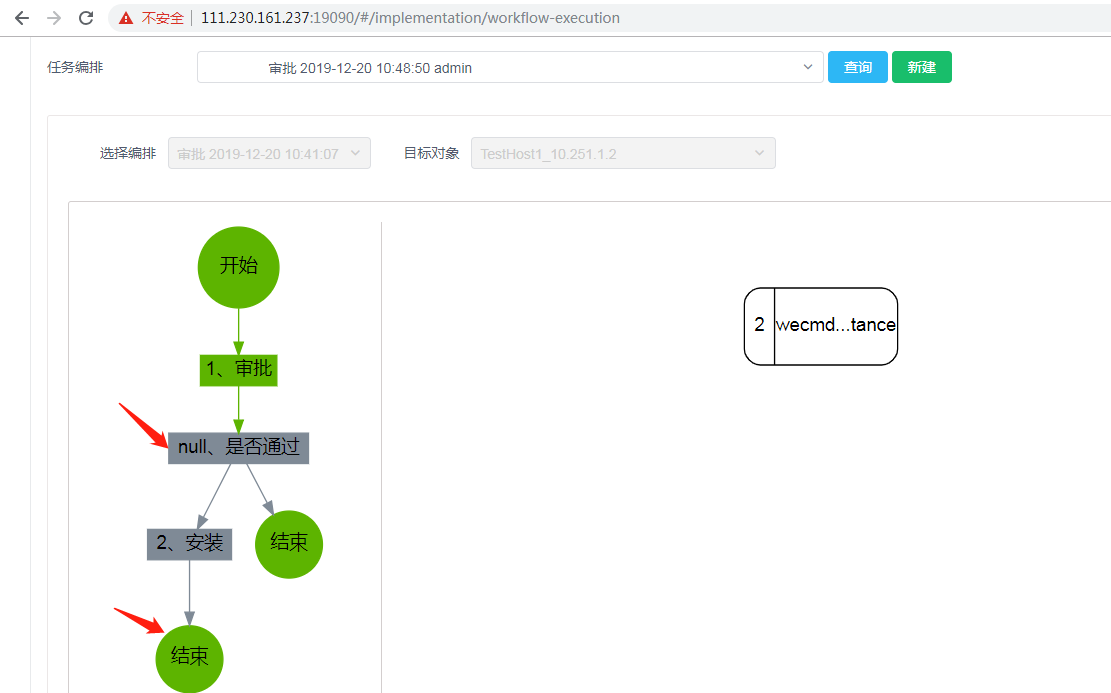
Task: Click the browser forward arrow
Action: [54, 18]
